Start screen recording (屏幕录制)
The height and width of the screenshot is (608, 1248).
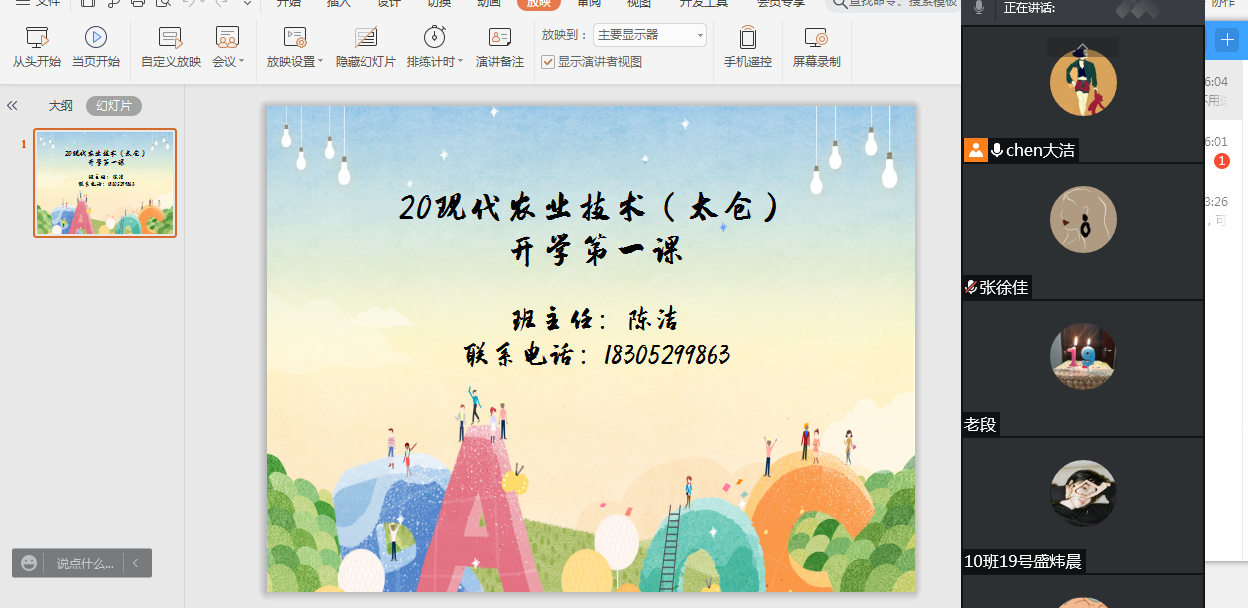[816, 47]
